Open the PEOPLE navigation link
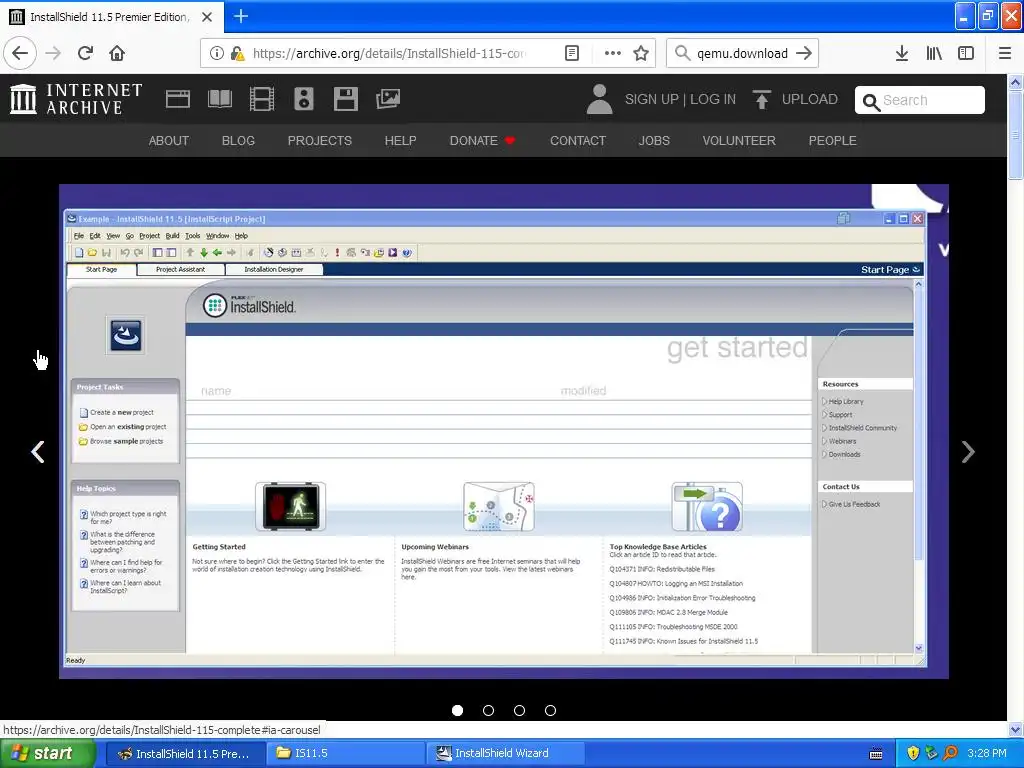 click(832, 140)
